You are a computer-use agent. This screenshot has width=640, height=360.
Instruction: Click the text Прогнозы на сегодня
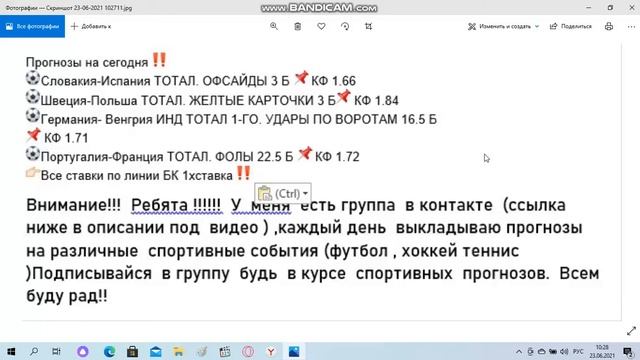(x=87, y=62)
